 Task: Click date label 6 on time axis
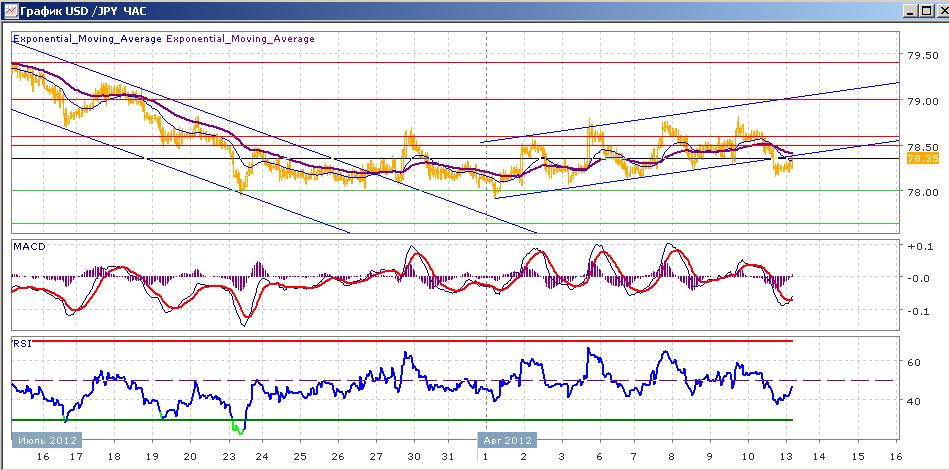coord(600,455)
